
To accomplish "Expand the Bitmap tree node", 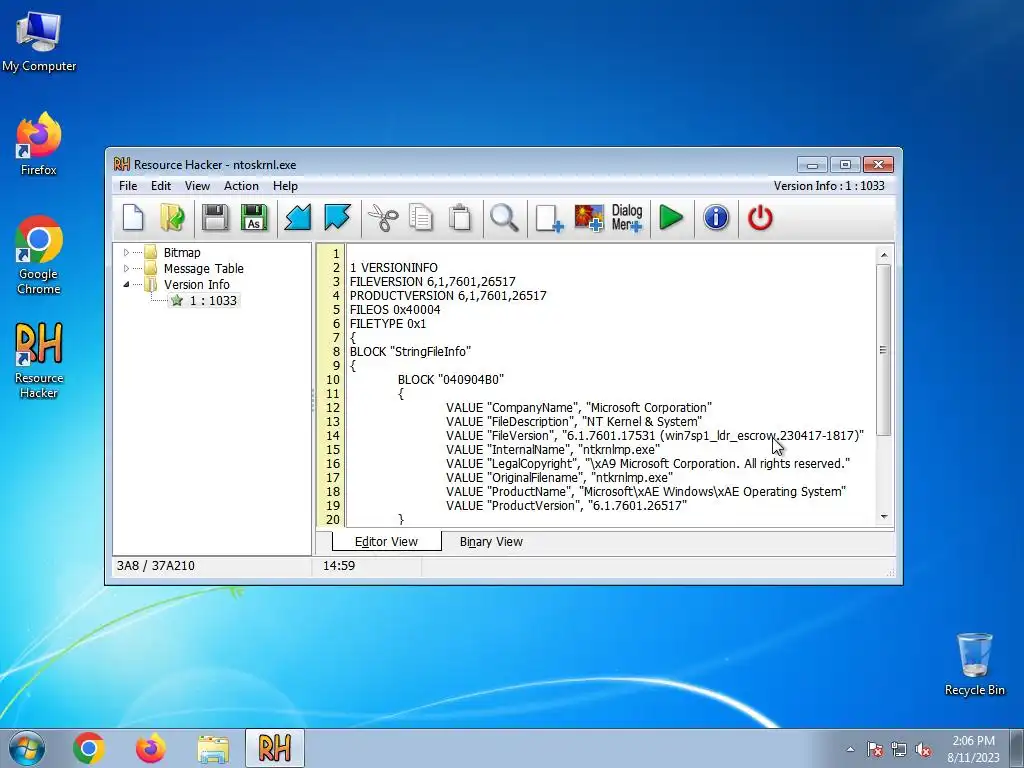I will pyautogui.click(x=126, y=252).
